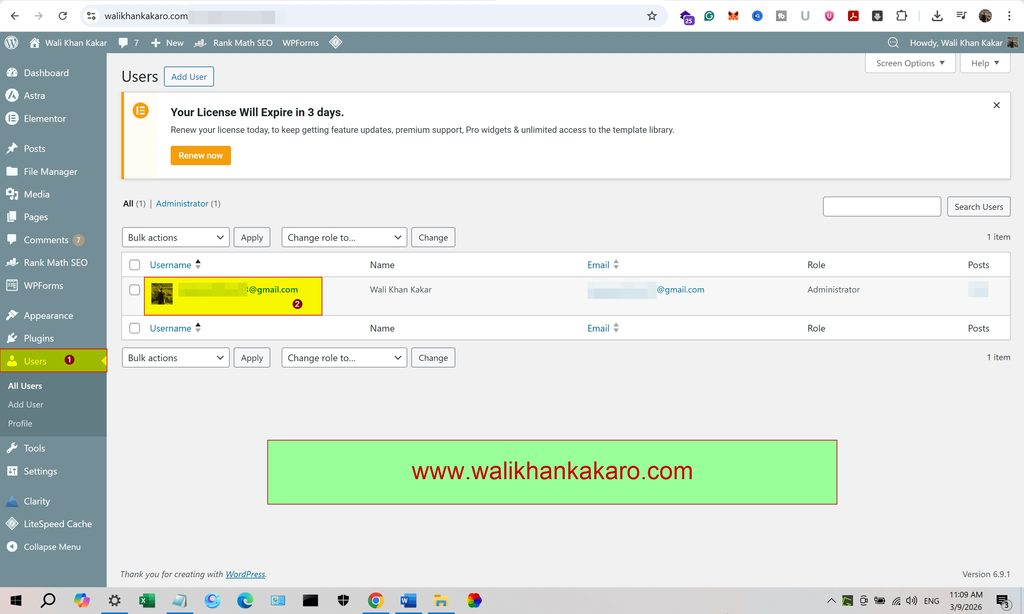Bookmark the page with the star icon

tap(651, 16)
